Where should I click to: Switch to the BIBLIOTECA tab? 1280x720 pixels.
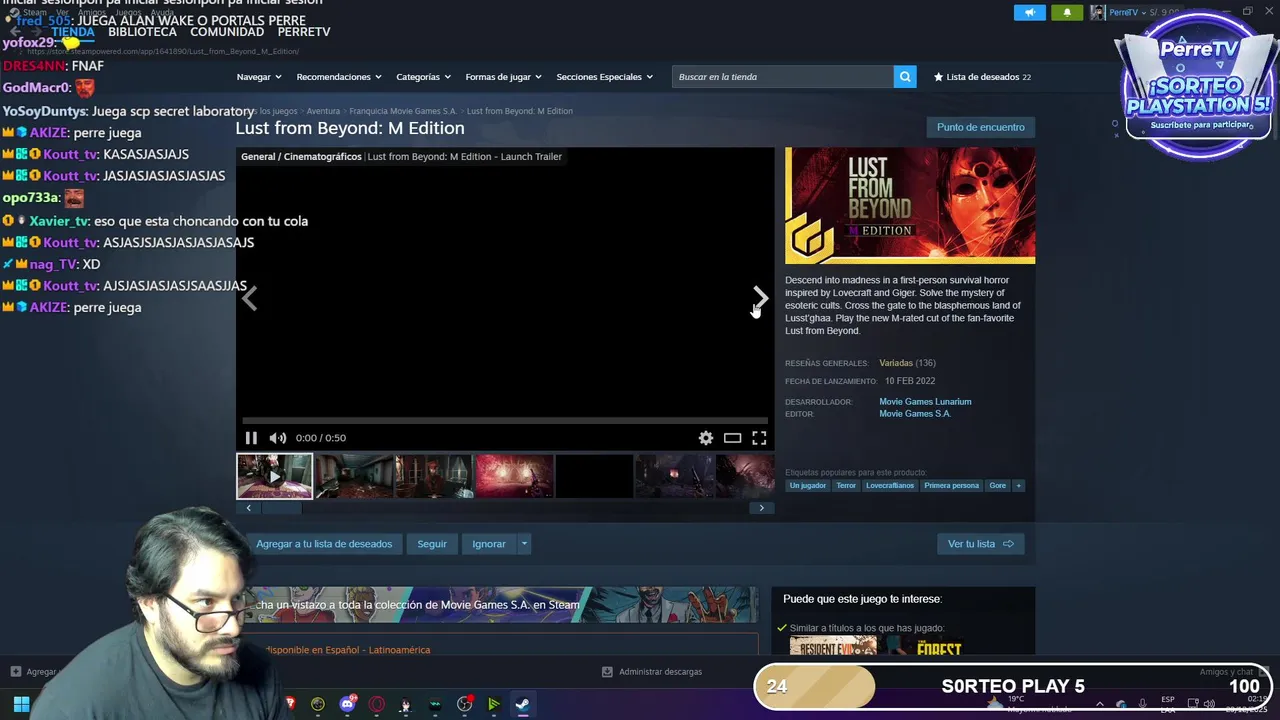(142, 32)
